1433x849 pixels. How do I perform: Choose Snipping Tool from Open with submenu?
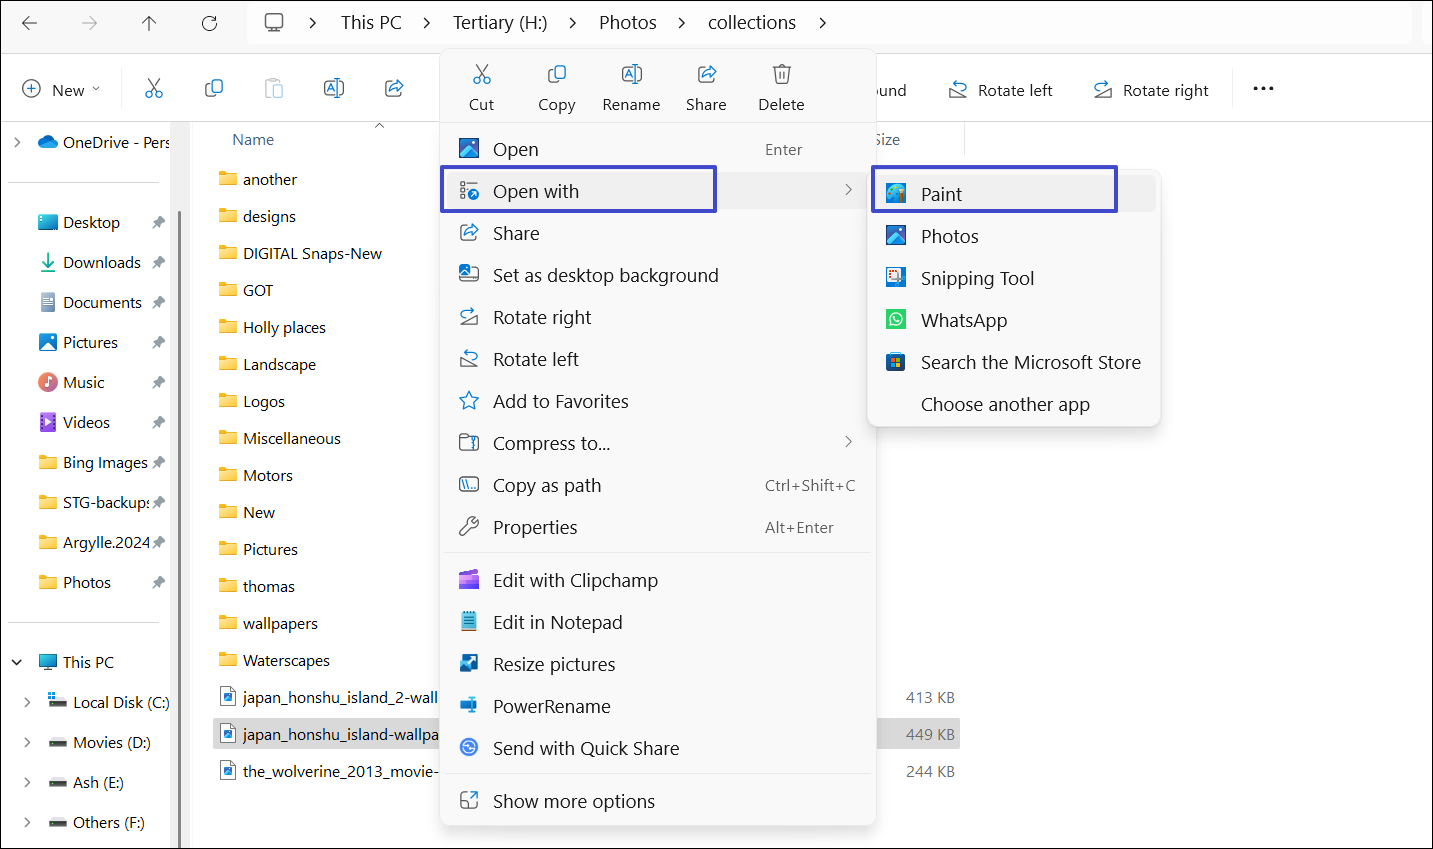[x=976, y=278]
